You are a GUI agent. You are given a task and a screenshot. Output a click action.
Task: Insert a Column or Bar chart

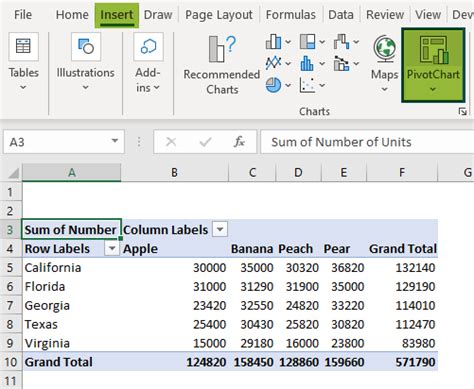click(273, 42)
